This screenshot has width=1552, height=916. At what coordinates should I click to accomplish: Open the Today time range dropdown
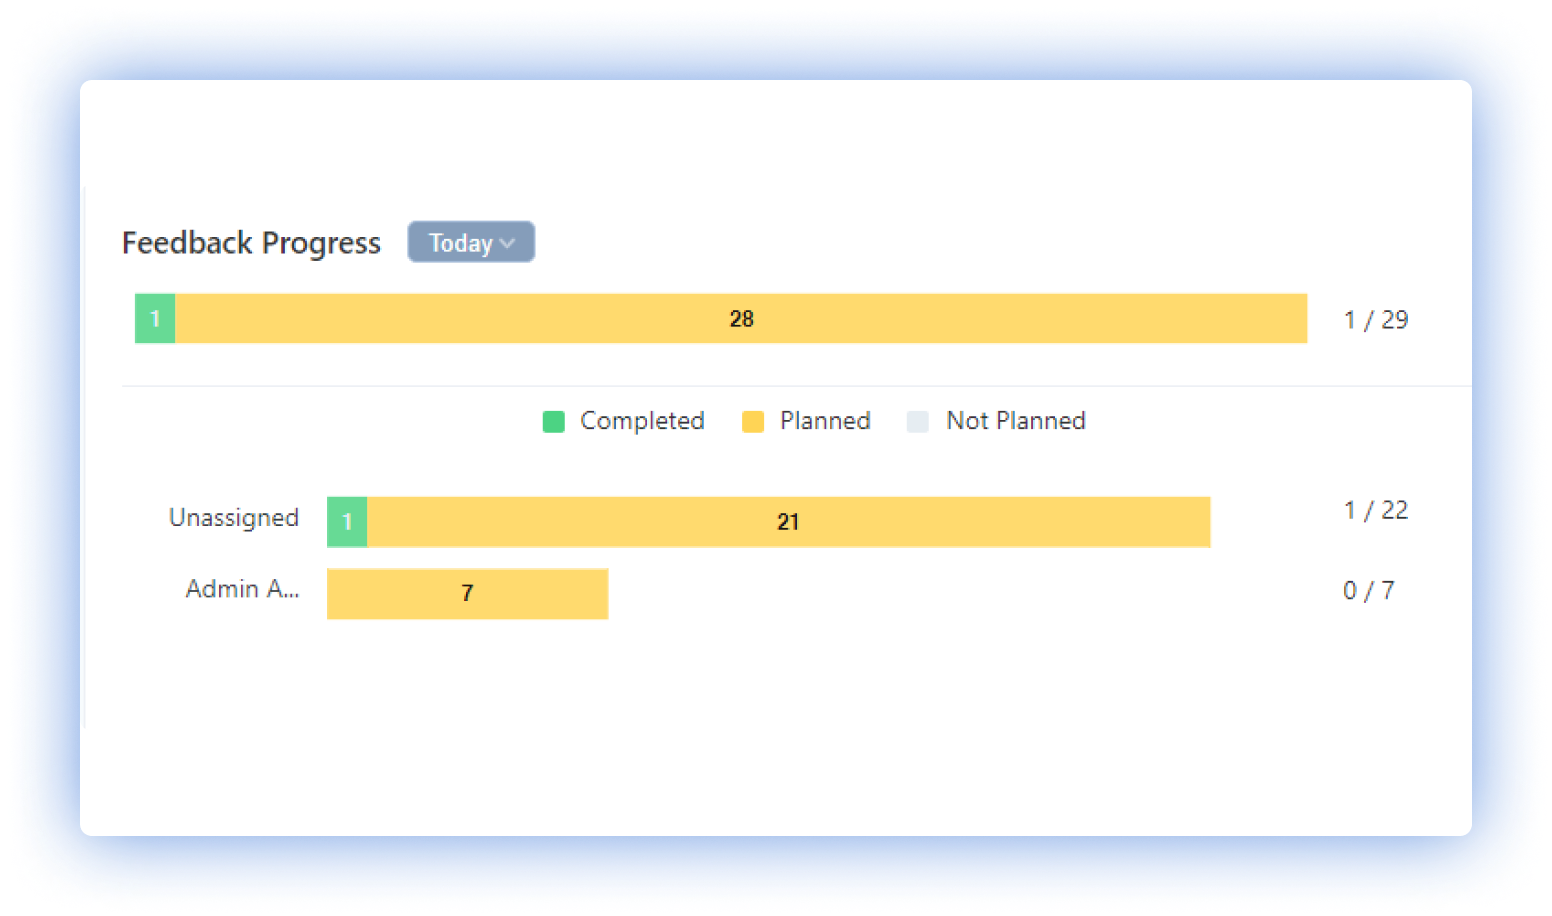tap(470, 242)
